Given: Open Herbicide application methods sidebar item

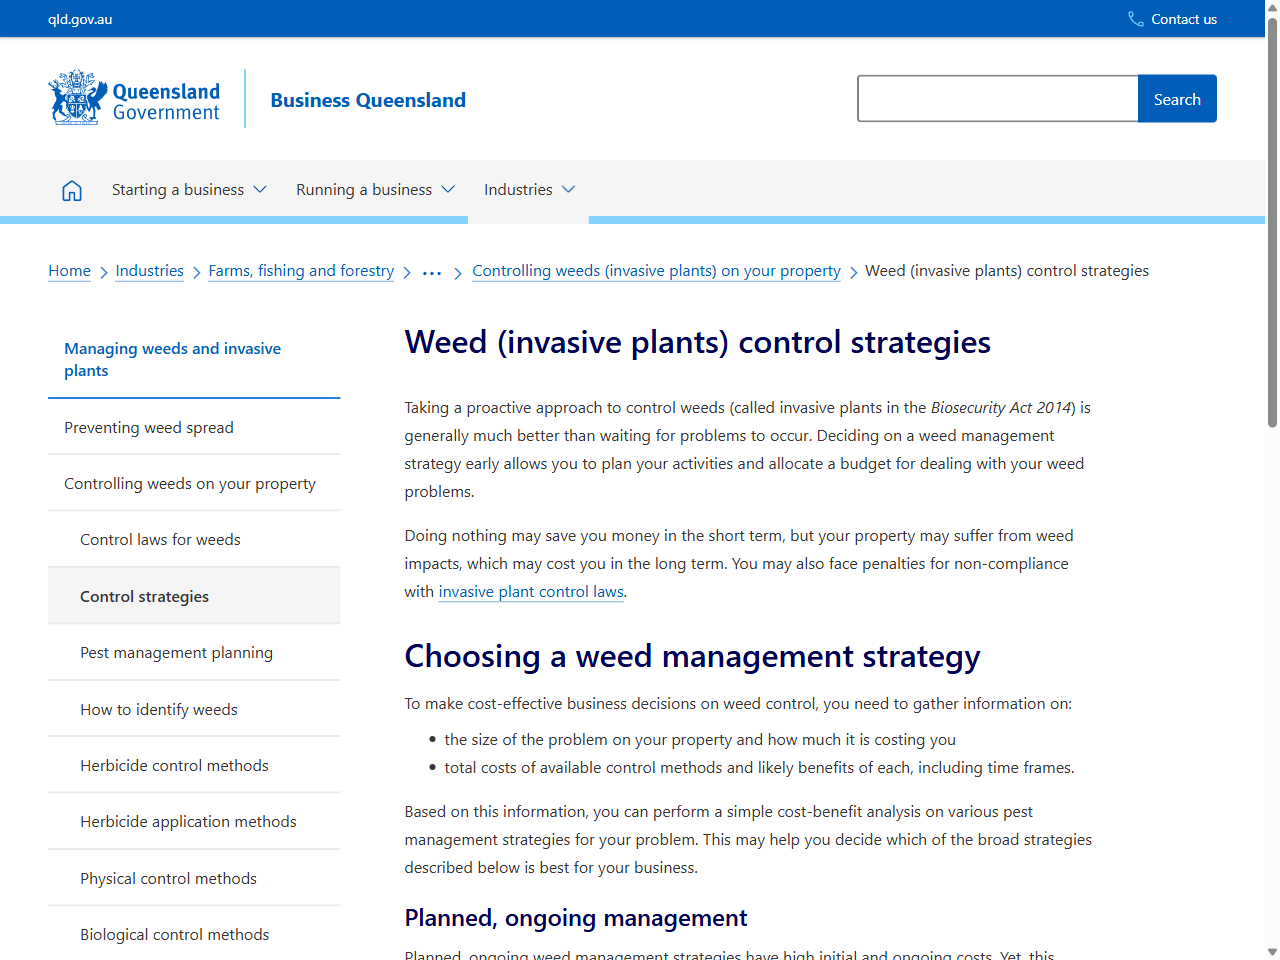Looking at the screenshot, I should click(194, 821).
